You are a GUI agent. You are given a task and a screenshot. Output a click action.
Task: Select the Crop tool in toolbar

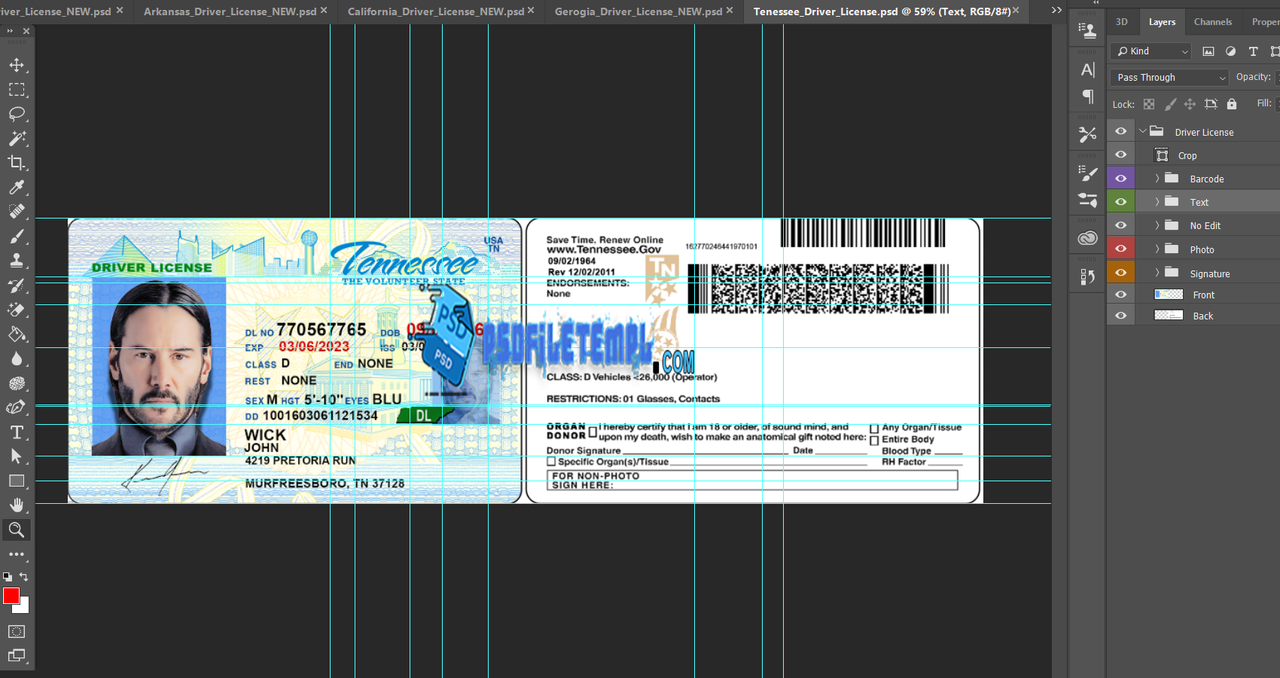point(17,163)
